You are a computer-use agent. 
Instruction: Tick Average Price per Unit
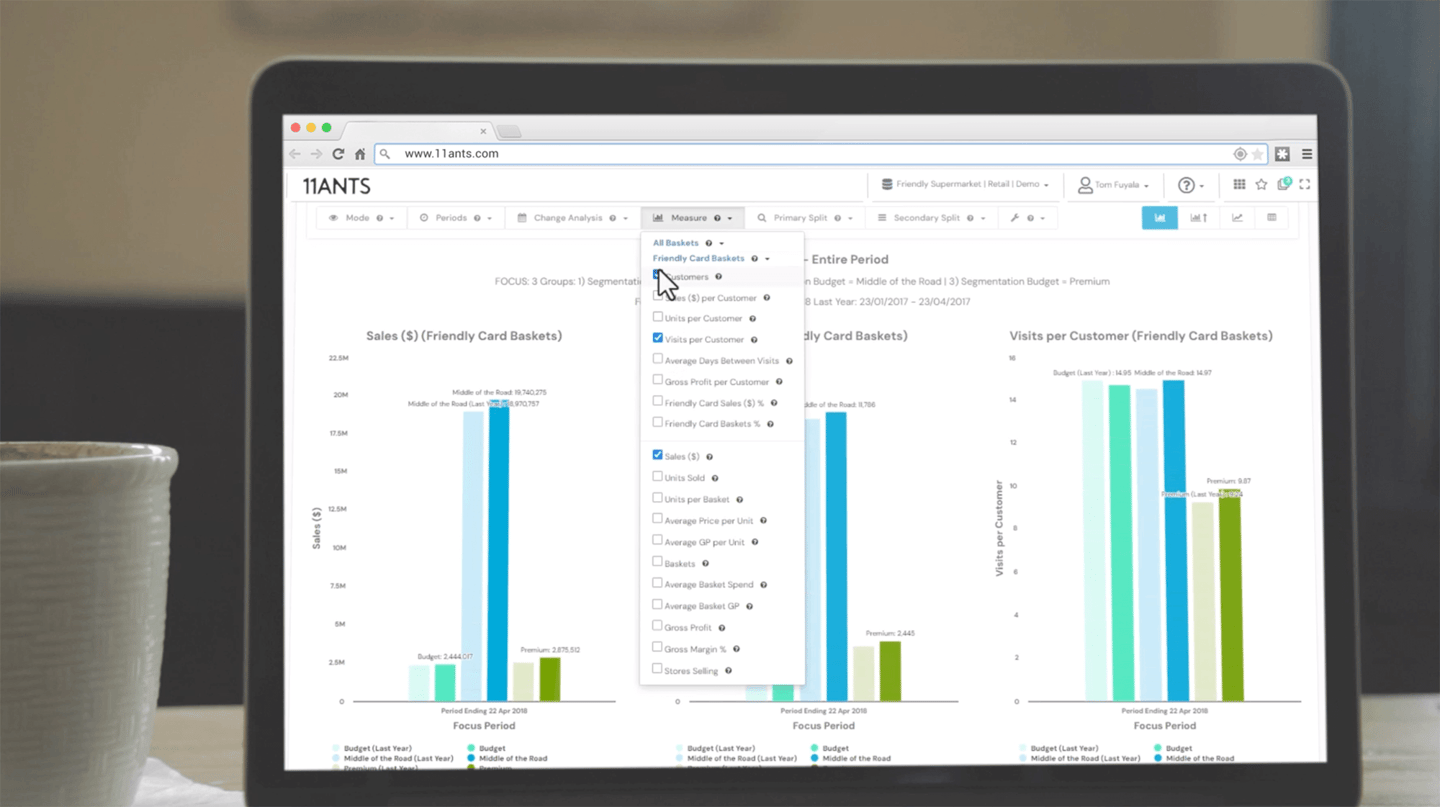[x=657, y=519]
